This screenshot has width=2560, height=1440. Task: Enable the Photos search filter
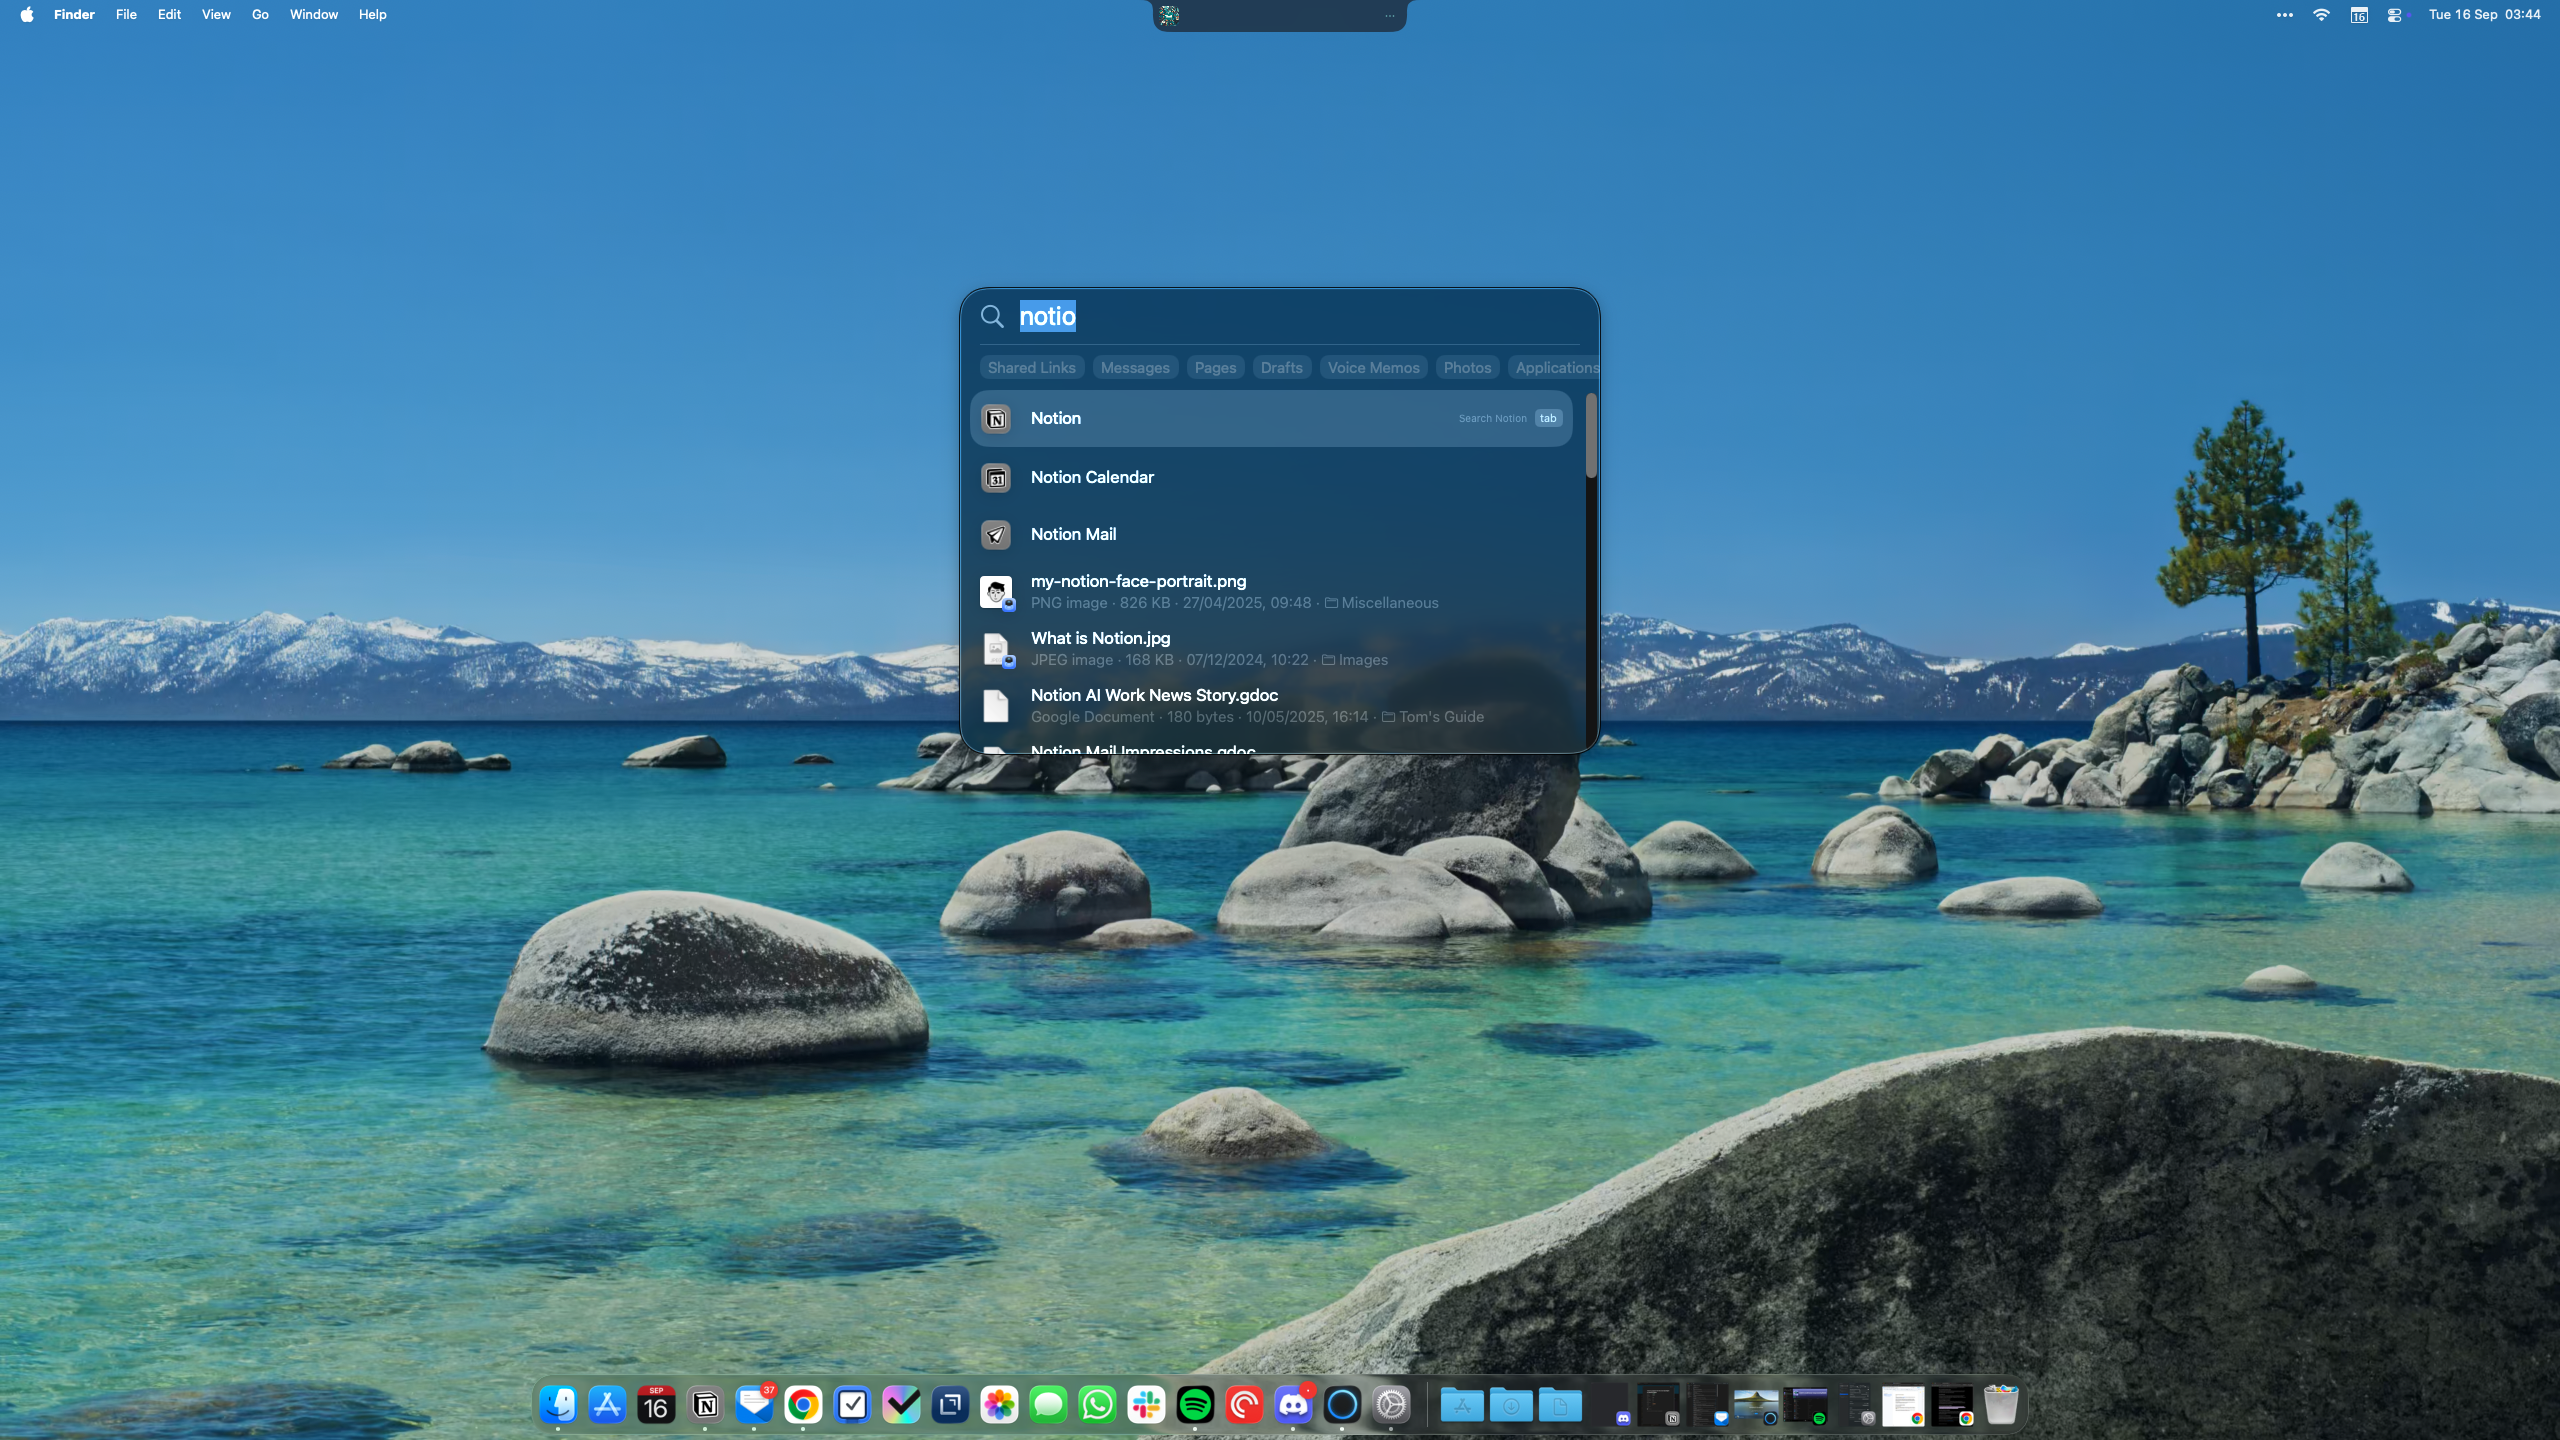click(1466, 367)
